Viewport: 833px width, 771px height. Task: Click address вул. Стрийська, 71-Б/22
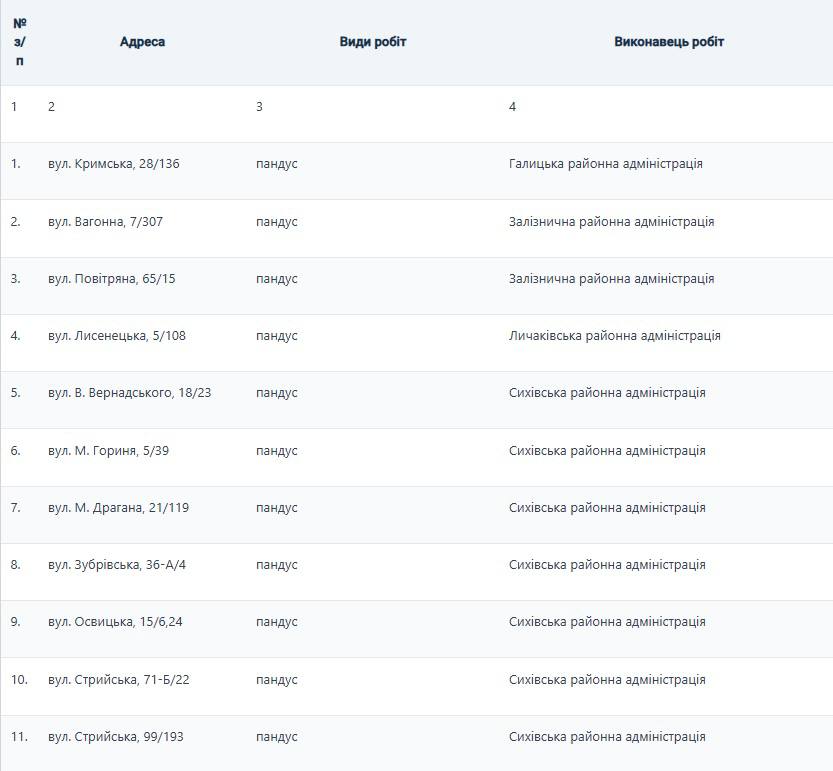click(119, 680)
